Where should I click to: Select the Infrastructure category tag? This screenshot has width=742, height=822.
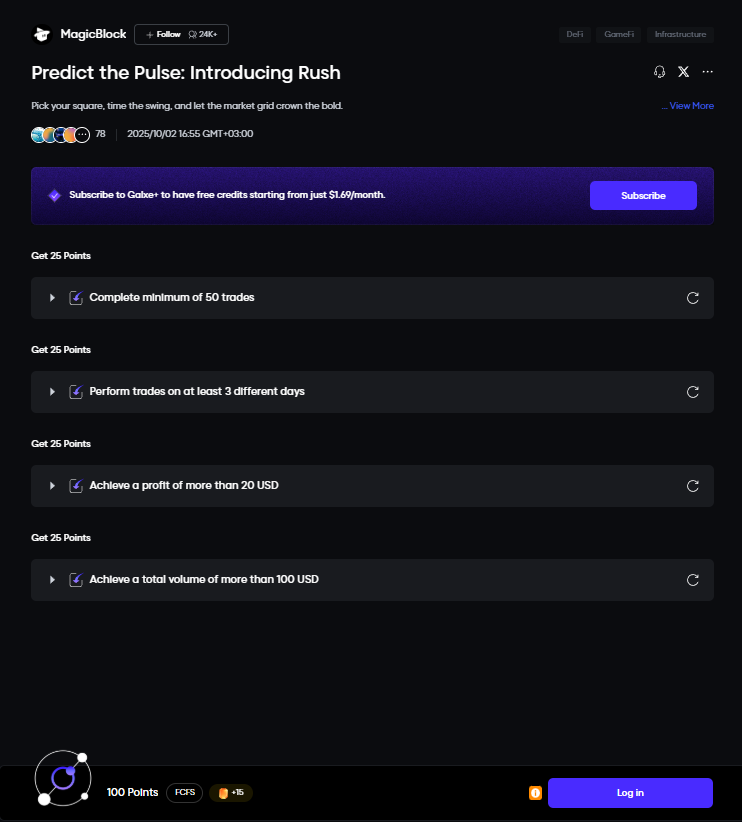coord(680,35)
